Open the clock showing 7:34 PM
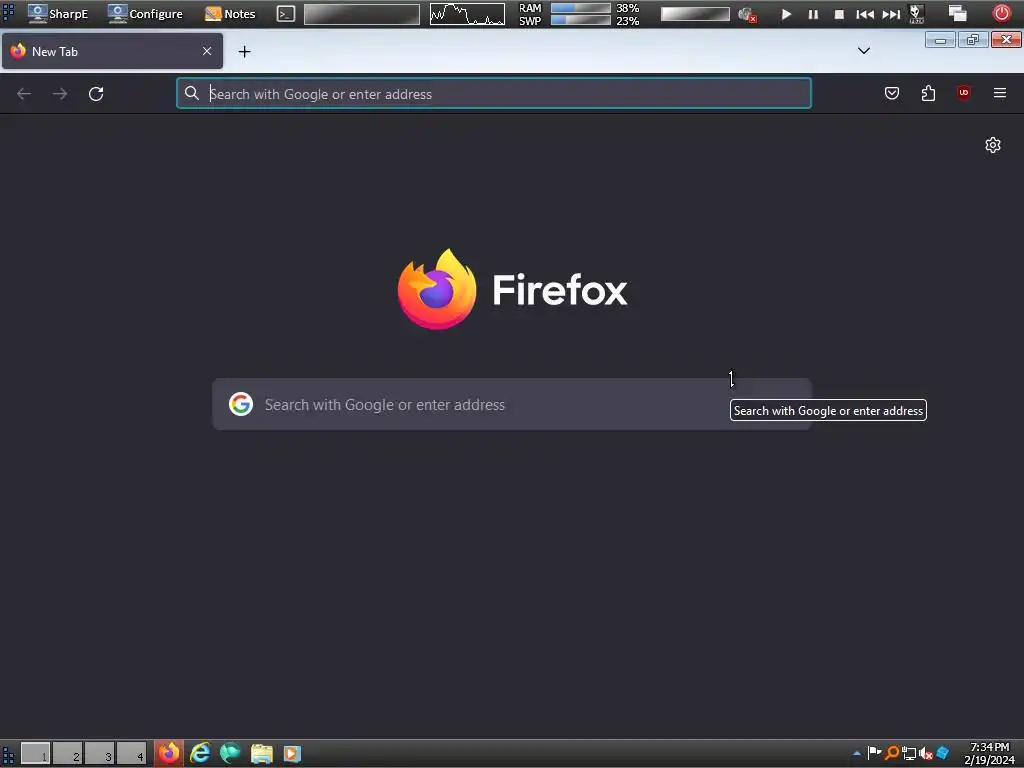The width and height of the screenshot is (1024, 768). tap(989, 754)
